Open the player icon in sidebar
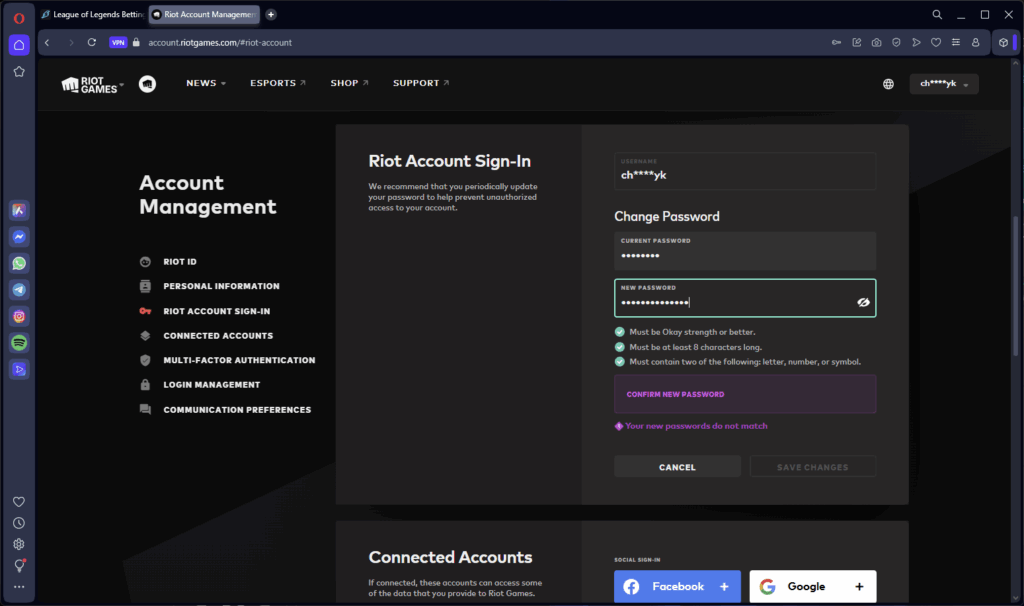 [x=19, y=370]
